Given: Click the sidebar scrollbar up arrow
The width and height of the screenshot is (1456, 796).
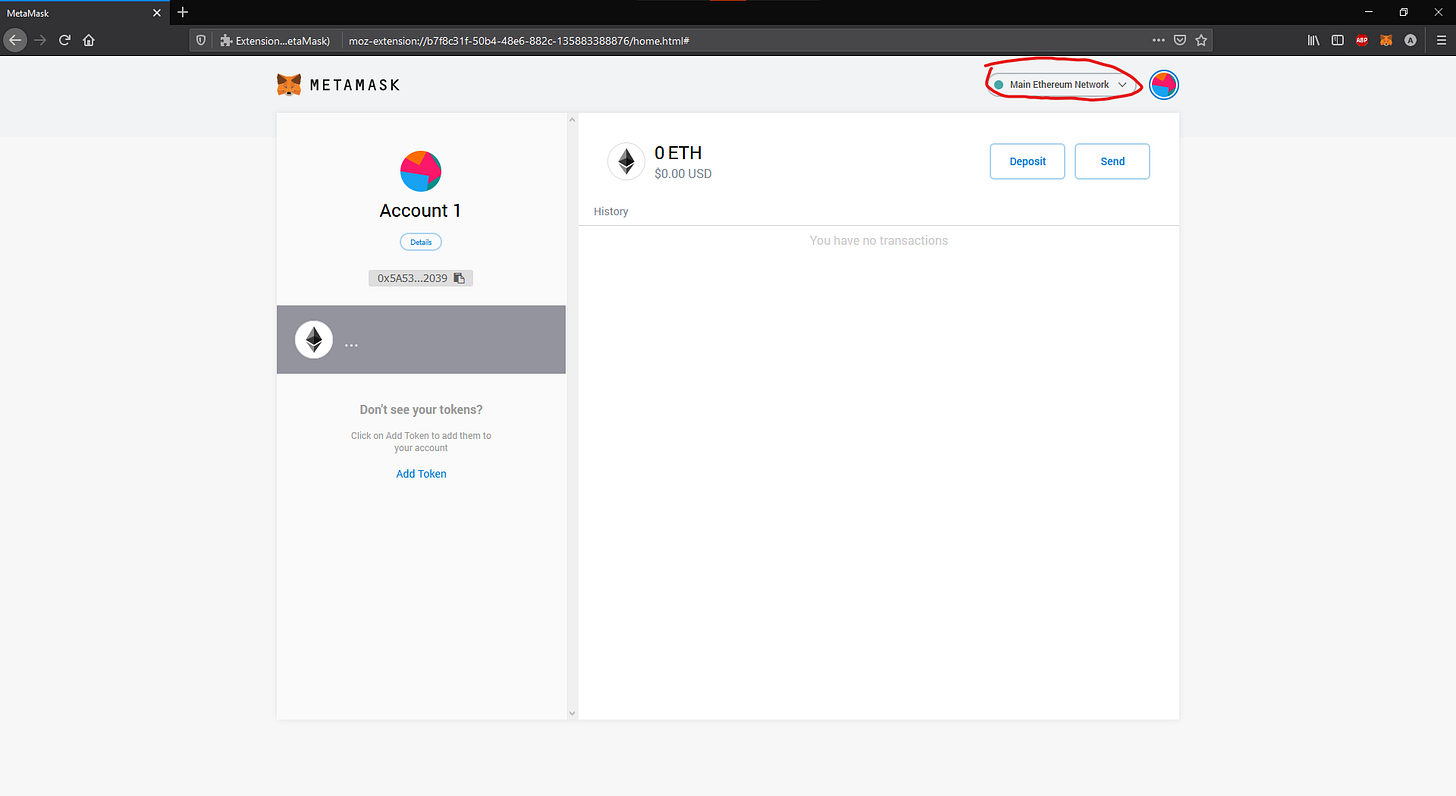Looking at the screenshot, I should (x=572, y=120).
